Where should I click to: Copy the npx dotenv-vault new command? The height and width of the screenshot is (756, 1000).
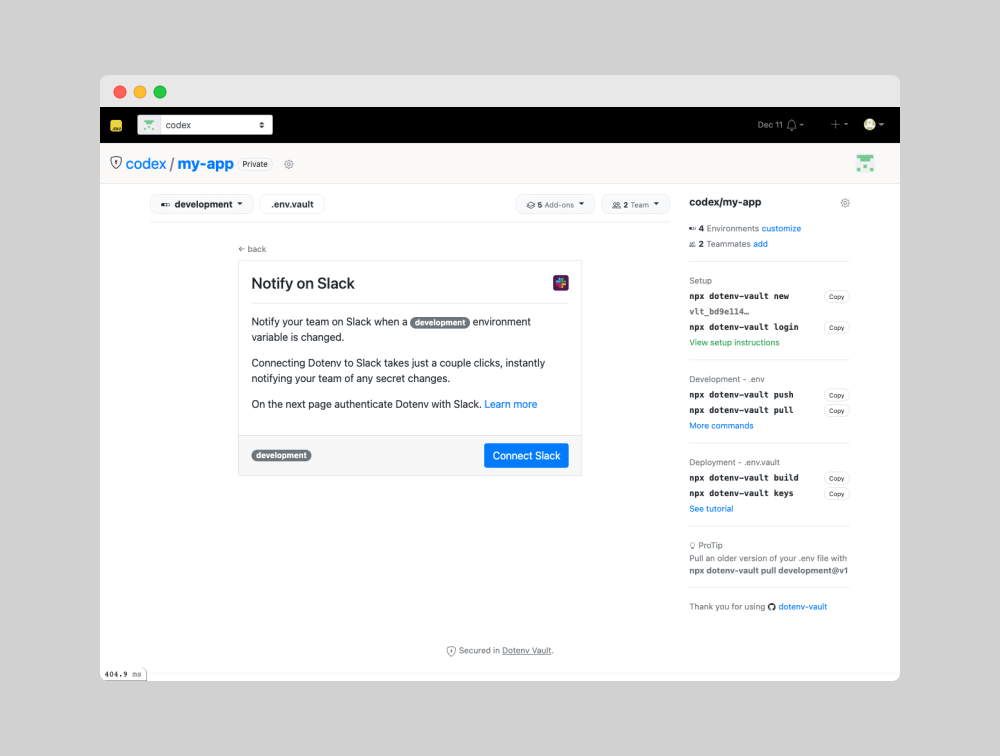pos(836,297)
